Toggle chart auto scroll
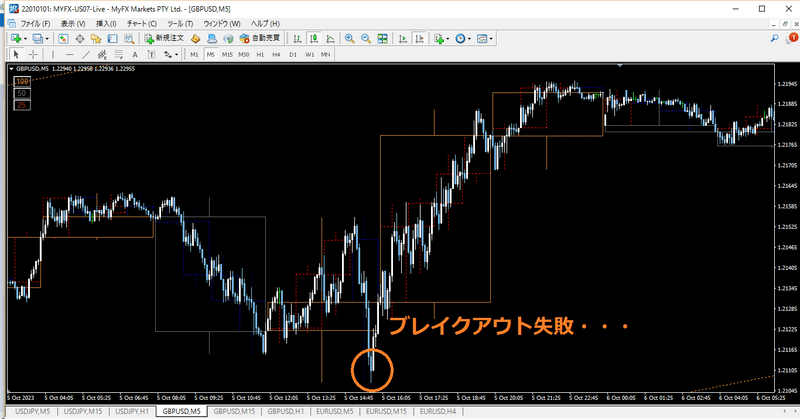This screenshot has width=800, height=419. [403, 38]
